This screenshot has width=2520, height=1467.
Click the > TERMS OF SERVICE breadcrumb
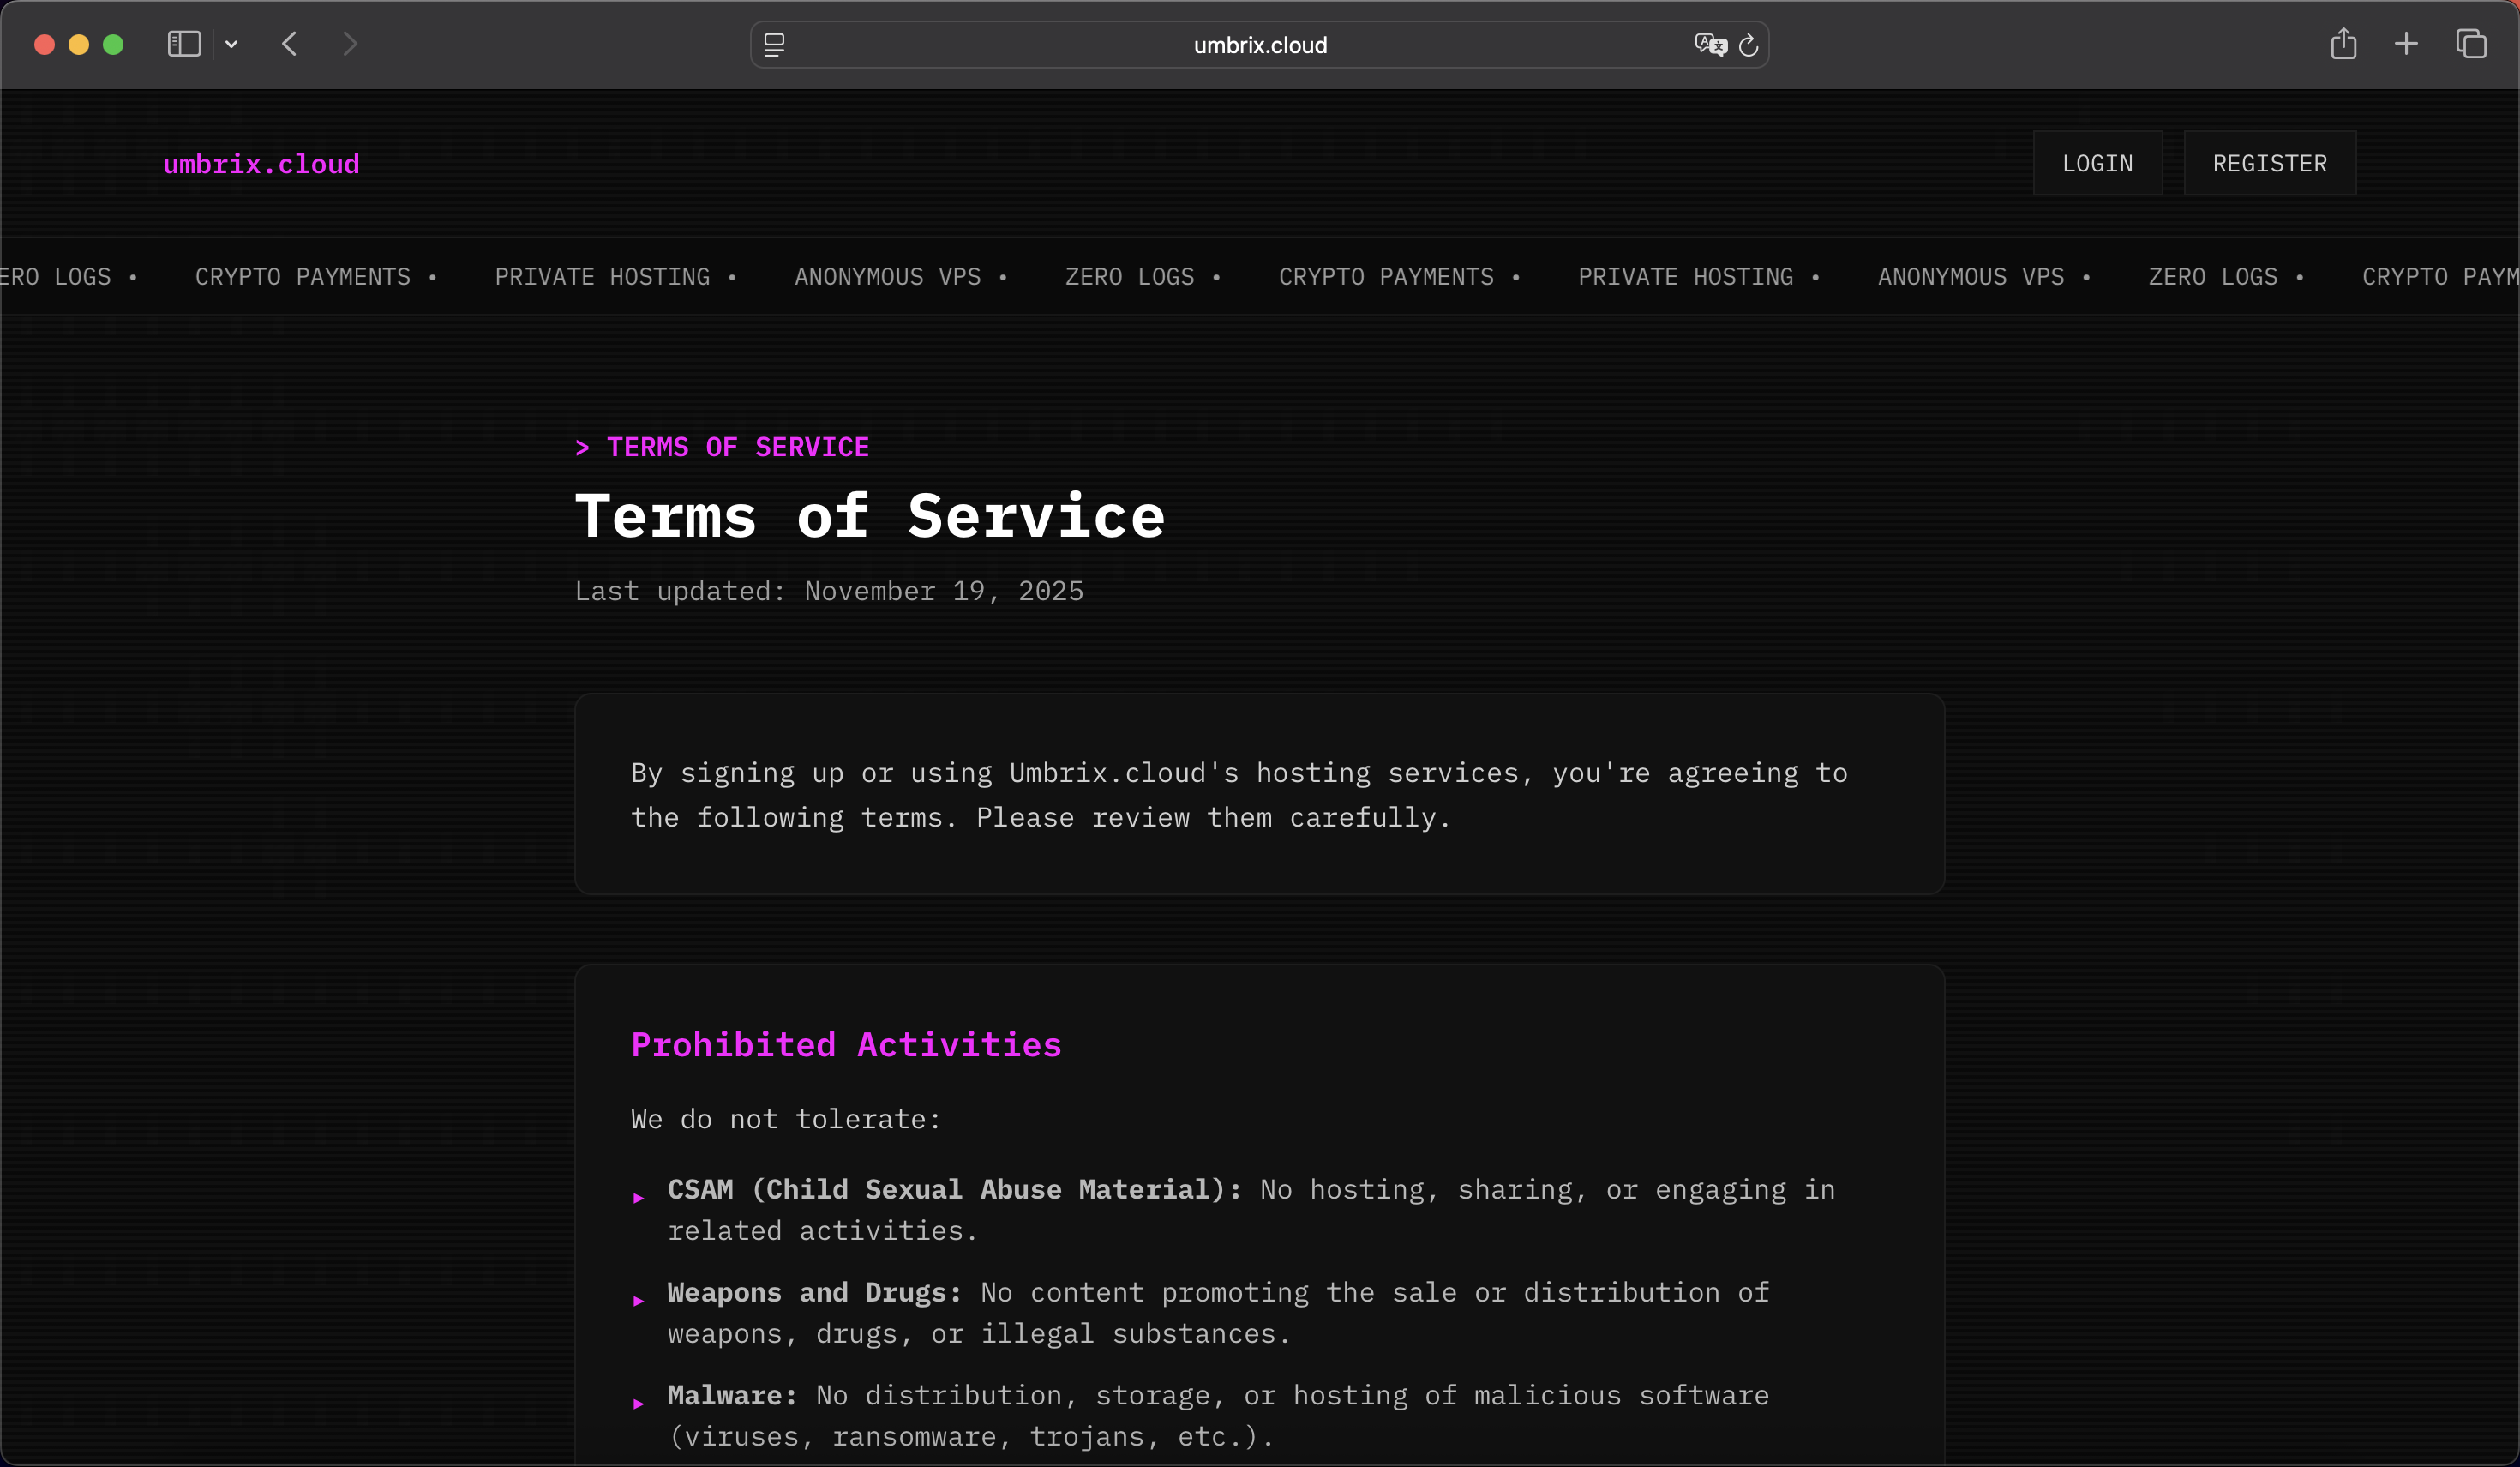click(x=721, y=447)
